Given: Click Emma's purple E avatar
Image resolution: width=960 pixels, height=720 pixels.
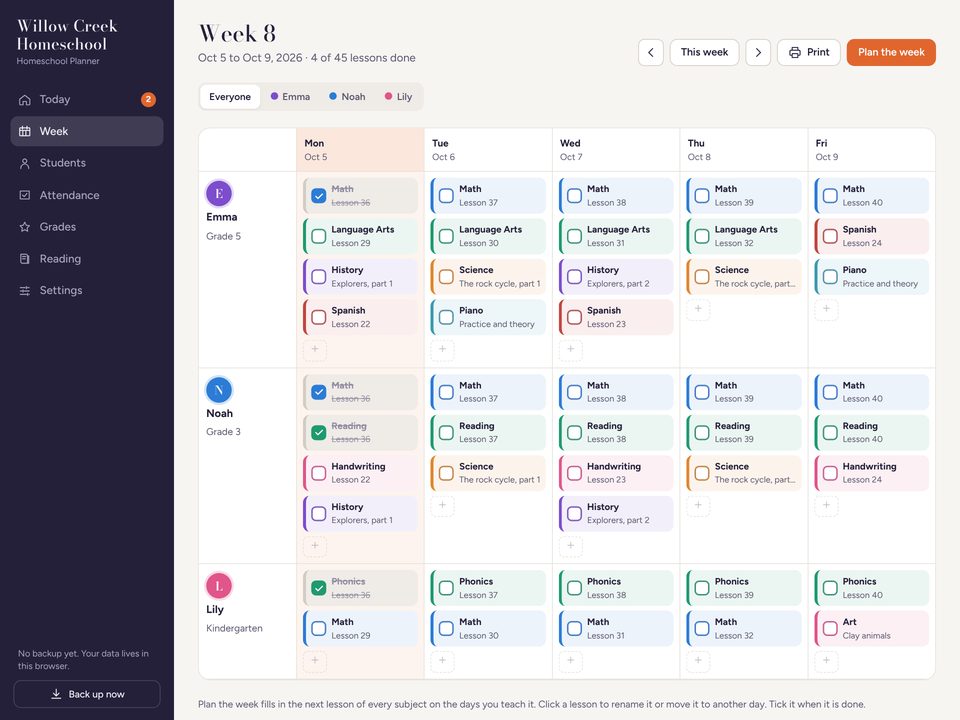Looking at the screenshot, I should pos(219,193).
